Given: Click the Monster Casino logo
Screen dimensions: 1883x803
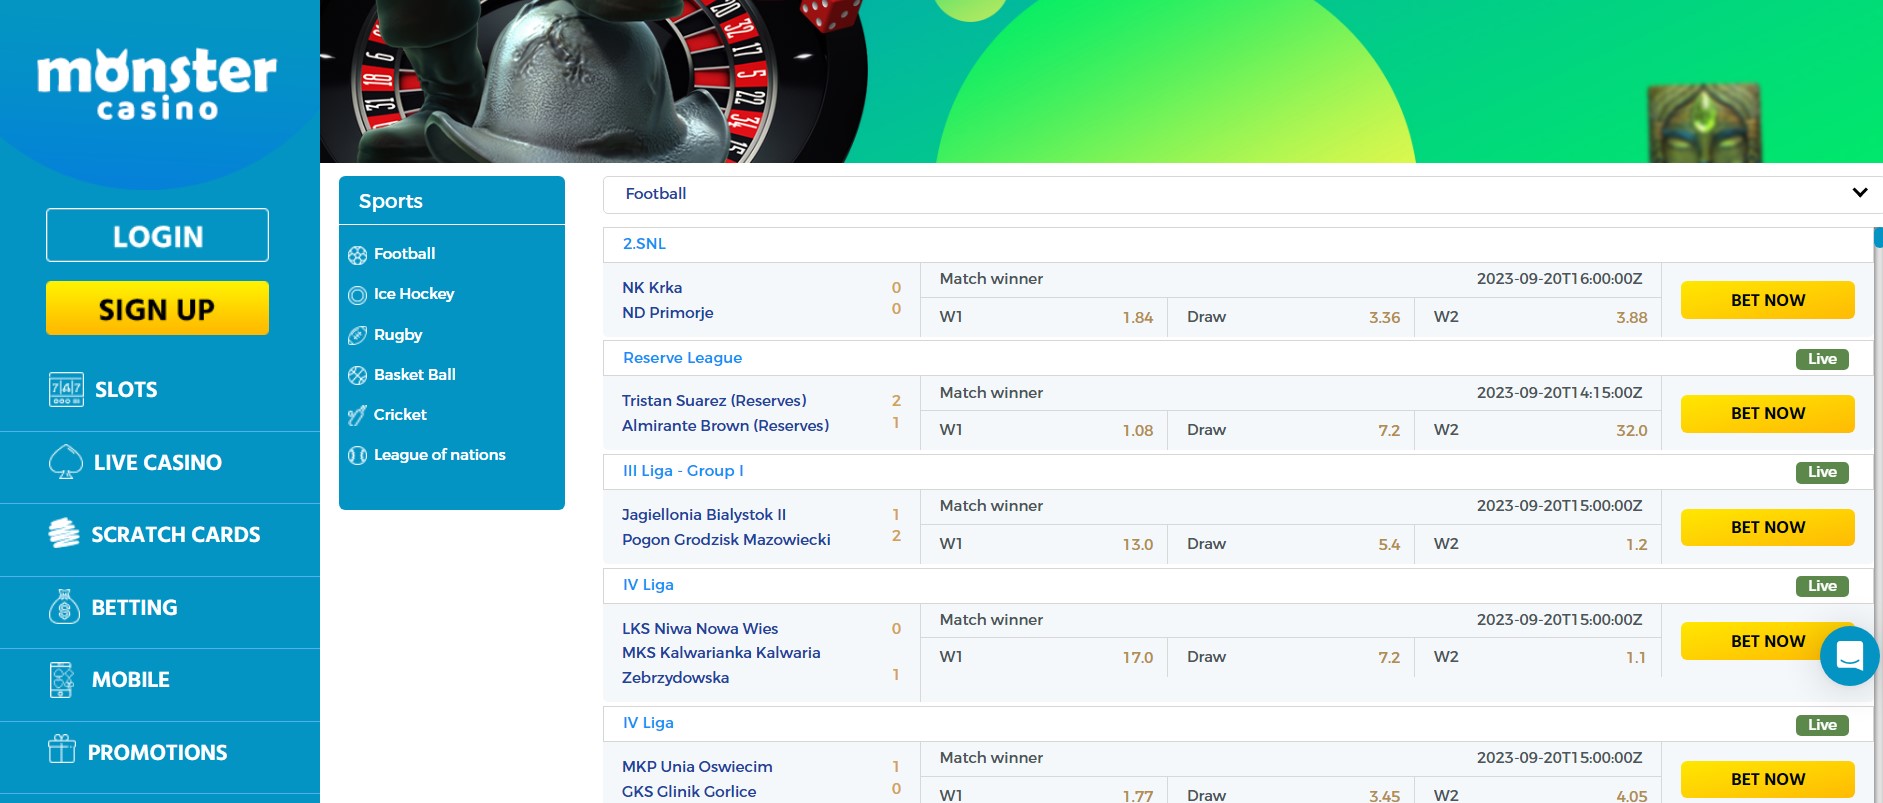Looking at the screenshot, I should coord(157,85).
